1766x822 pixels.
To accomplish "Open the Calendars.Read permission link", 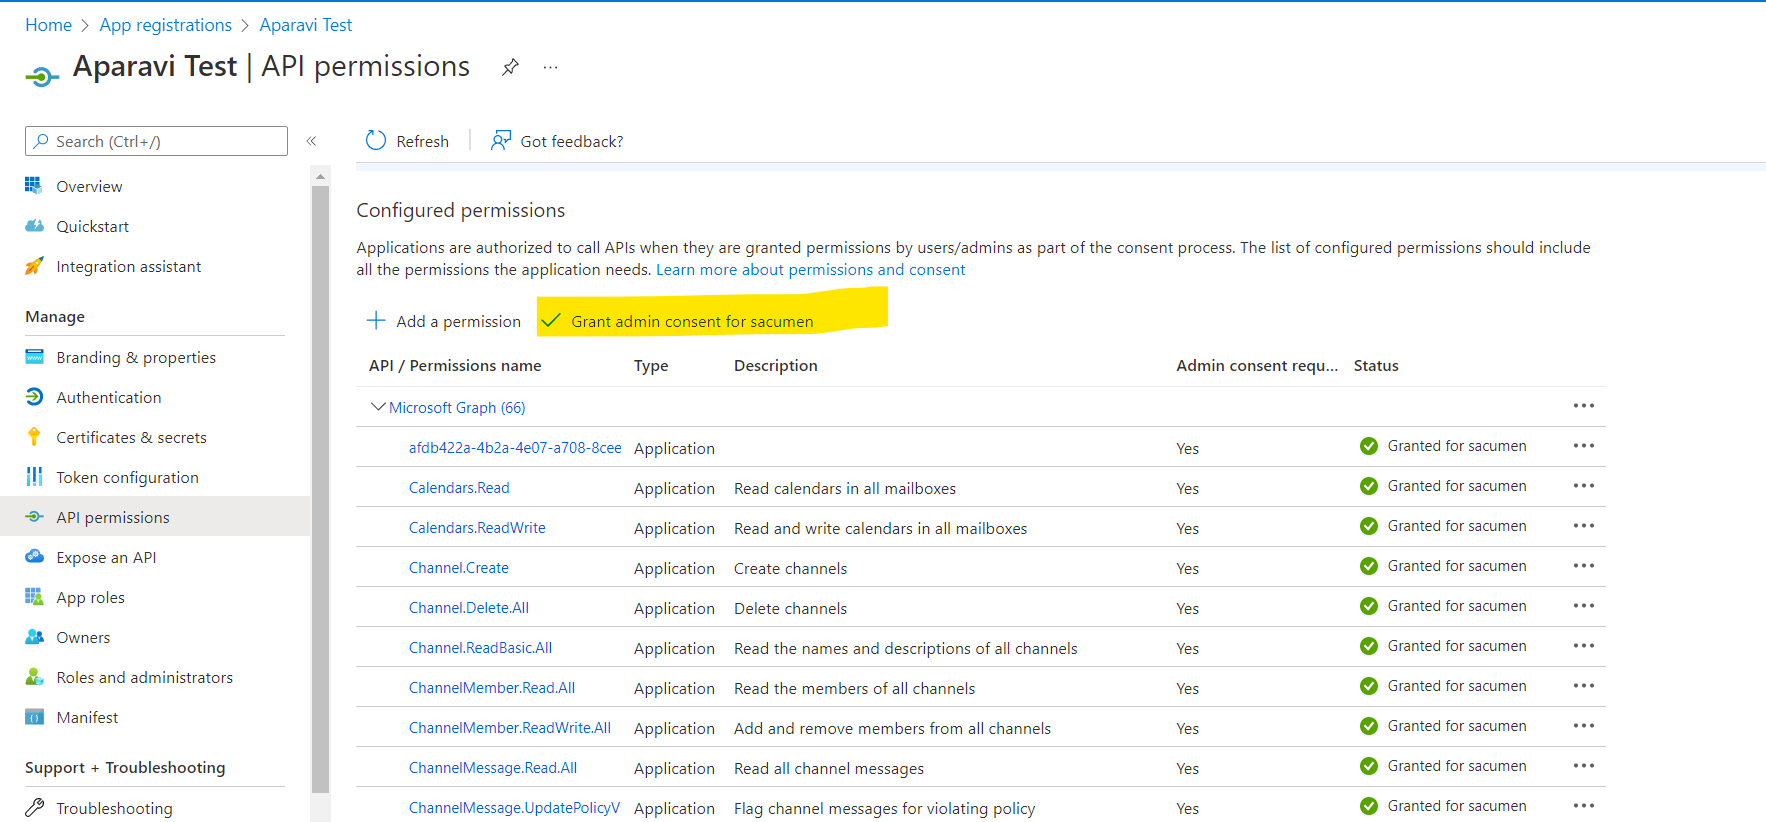I will 459,487.
